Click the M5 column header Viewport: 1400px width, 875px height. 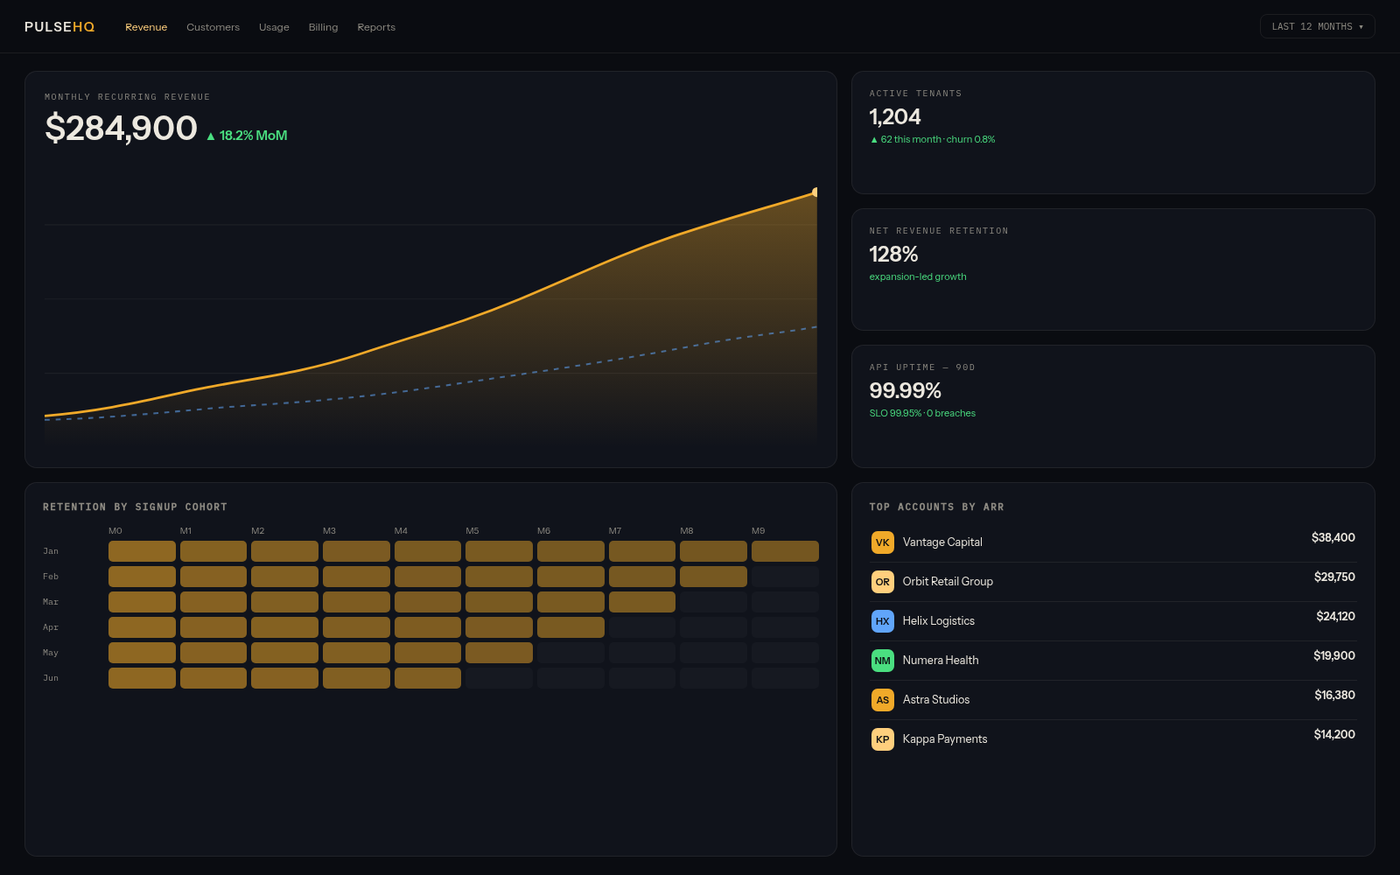[472, 531]
